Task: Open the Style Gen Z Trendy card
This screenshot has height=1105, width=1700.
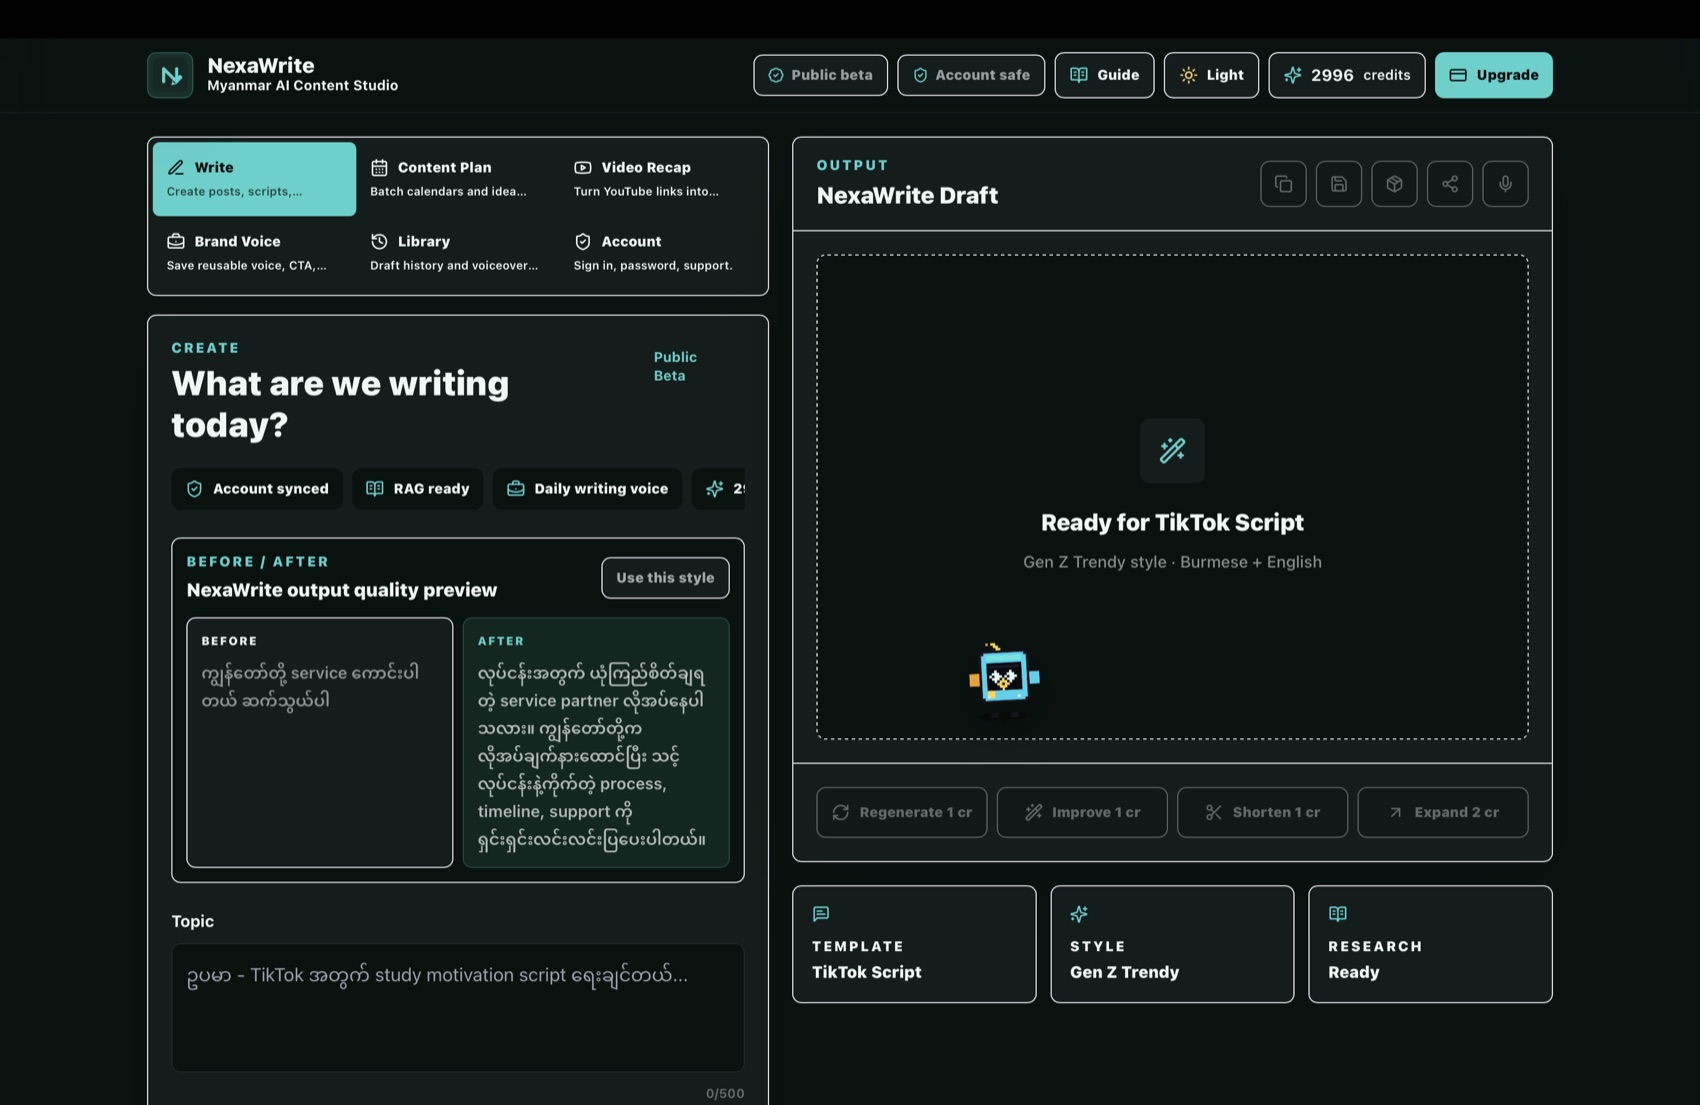Action: click(1172, 944)
